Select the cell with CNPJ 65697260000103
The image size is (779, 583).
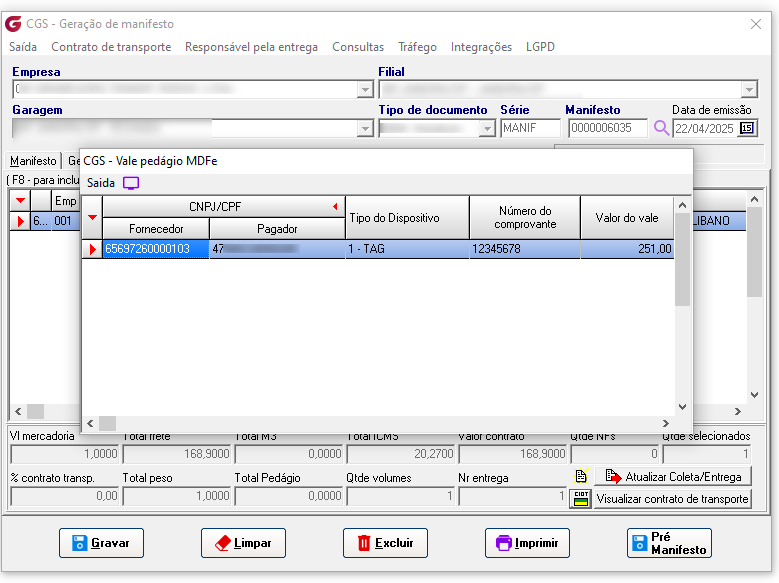tap(156, 249)
